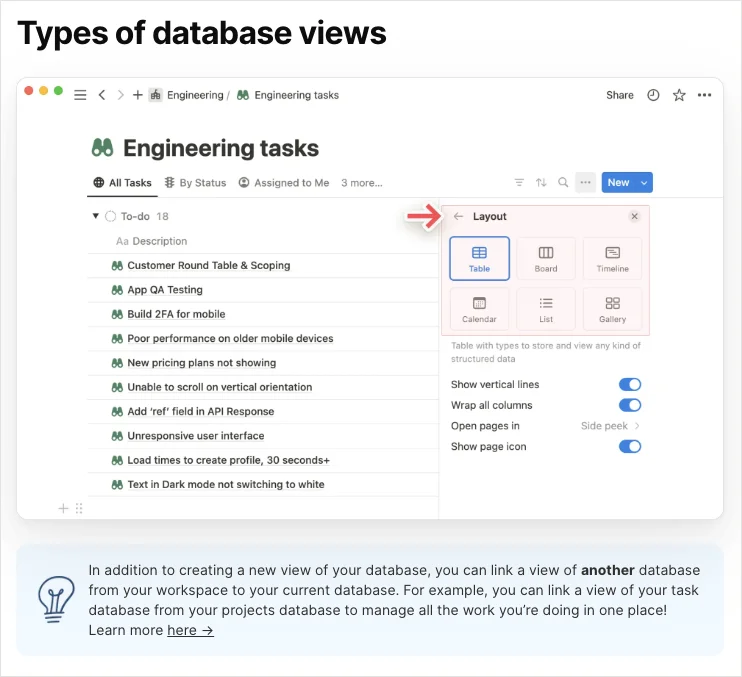Switch to the All Tasks view tab
The height and width of the screenshot is (677, 742).
click(x=123, y=183)
